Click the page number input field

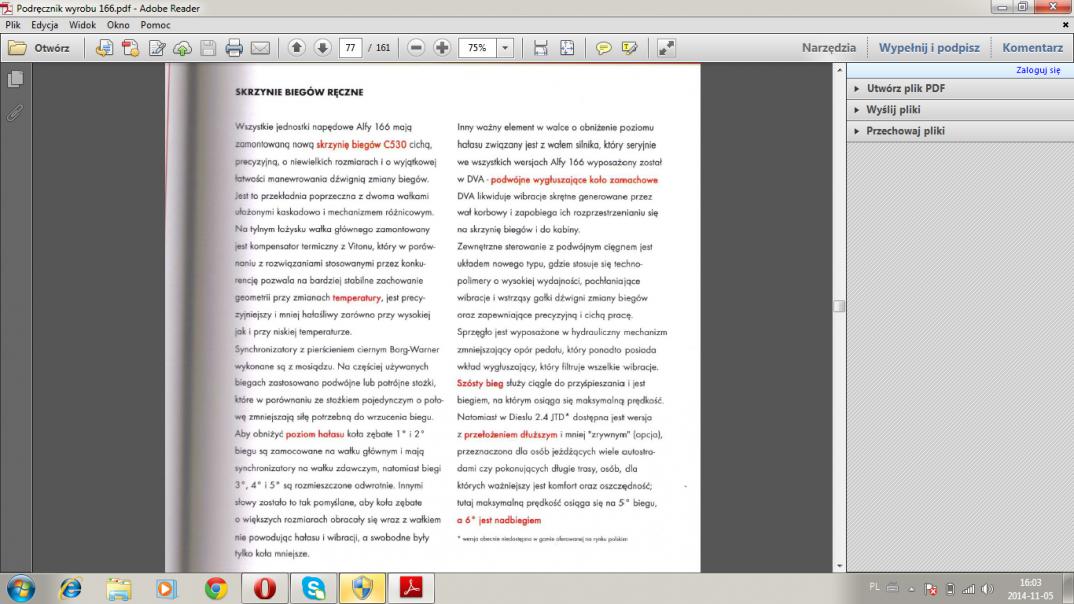pyautogui.click(x=351, y=48)
